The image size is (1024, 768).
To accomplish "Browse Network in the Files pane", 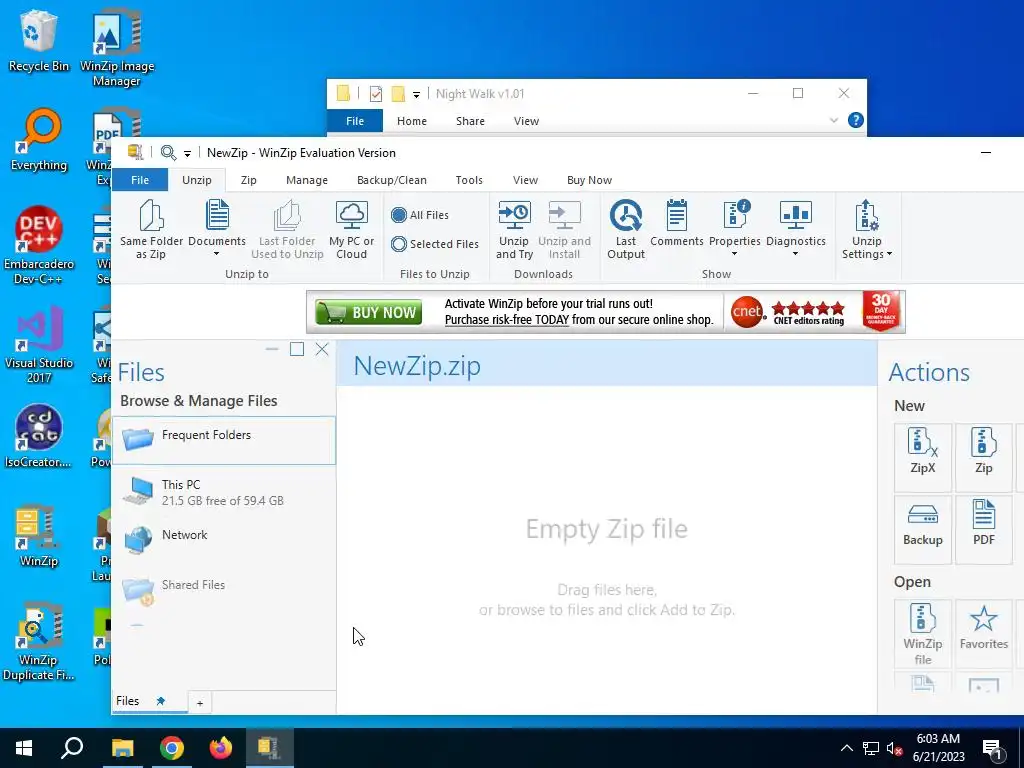I will (224, 539).
